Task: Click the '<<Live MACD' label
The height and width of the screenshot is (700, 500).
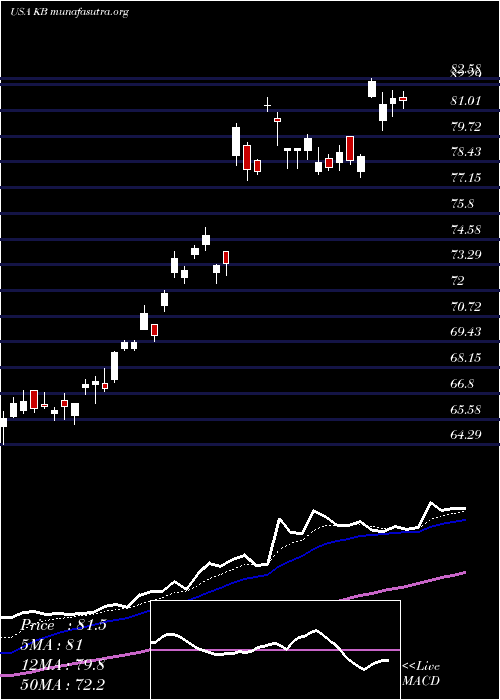Action: tap(421, 674)
